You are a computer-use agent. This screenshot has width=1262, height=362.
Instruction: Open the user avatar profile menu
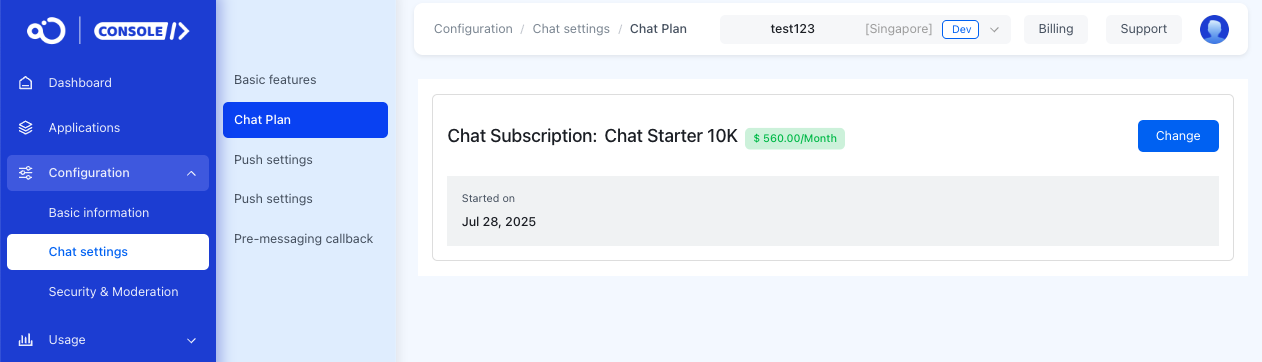coord(1214,29)
